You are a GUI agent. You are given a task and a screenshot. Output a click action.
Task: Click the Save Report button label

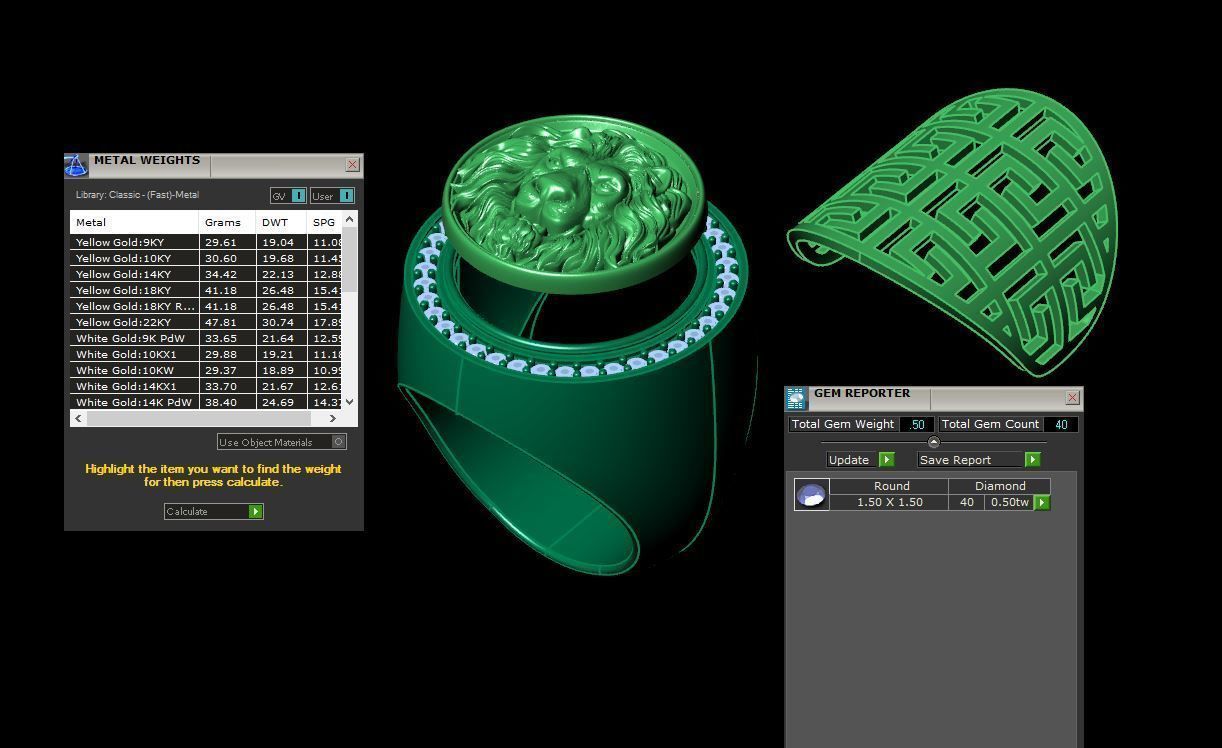(x=955, y=460)
